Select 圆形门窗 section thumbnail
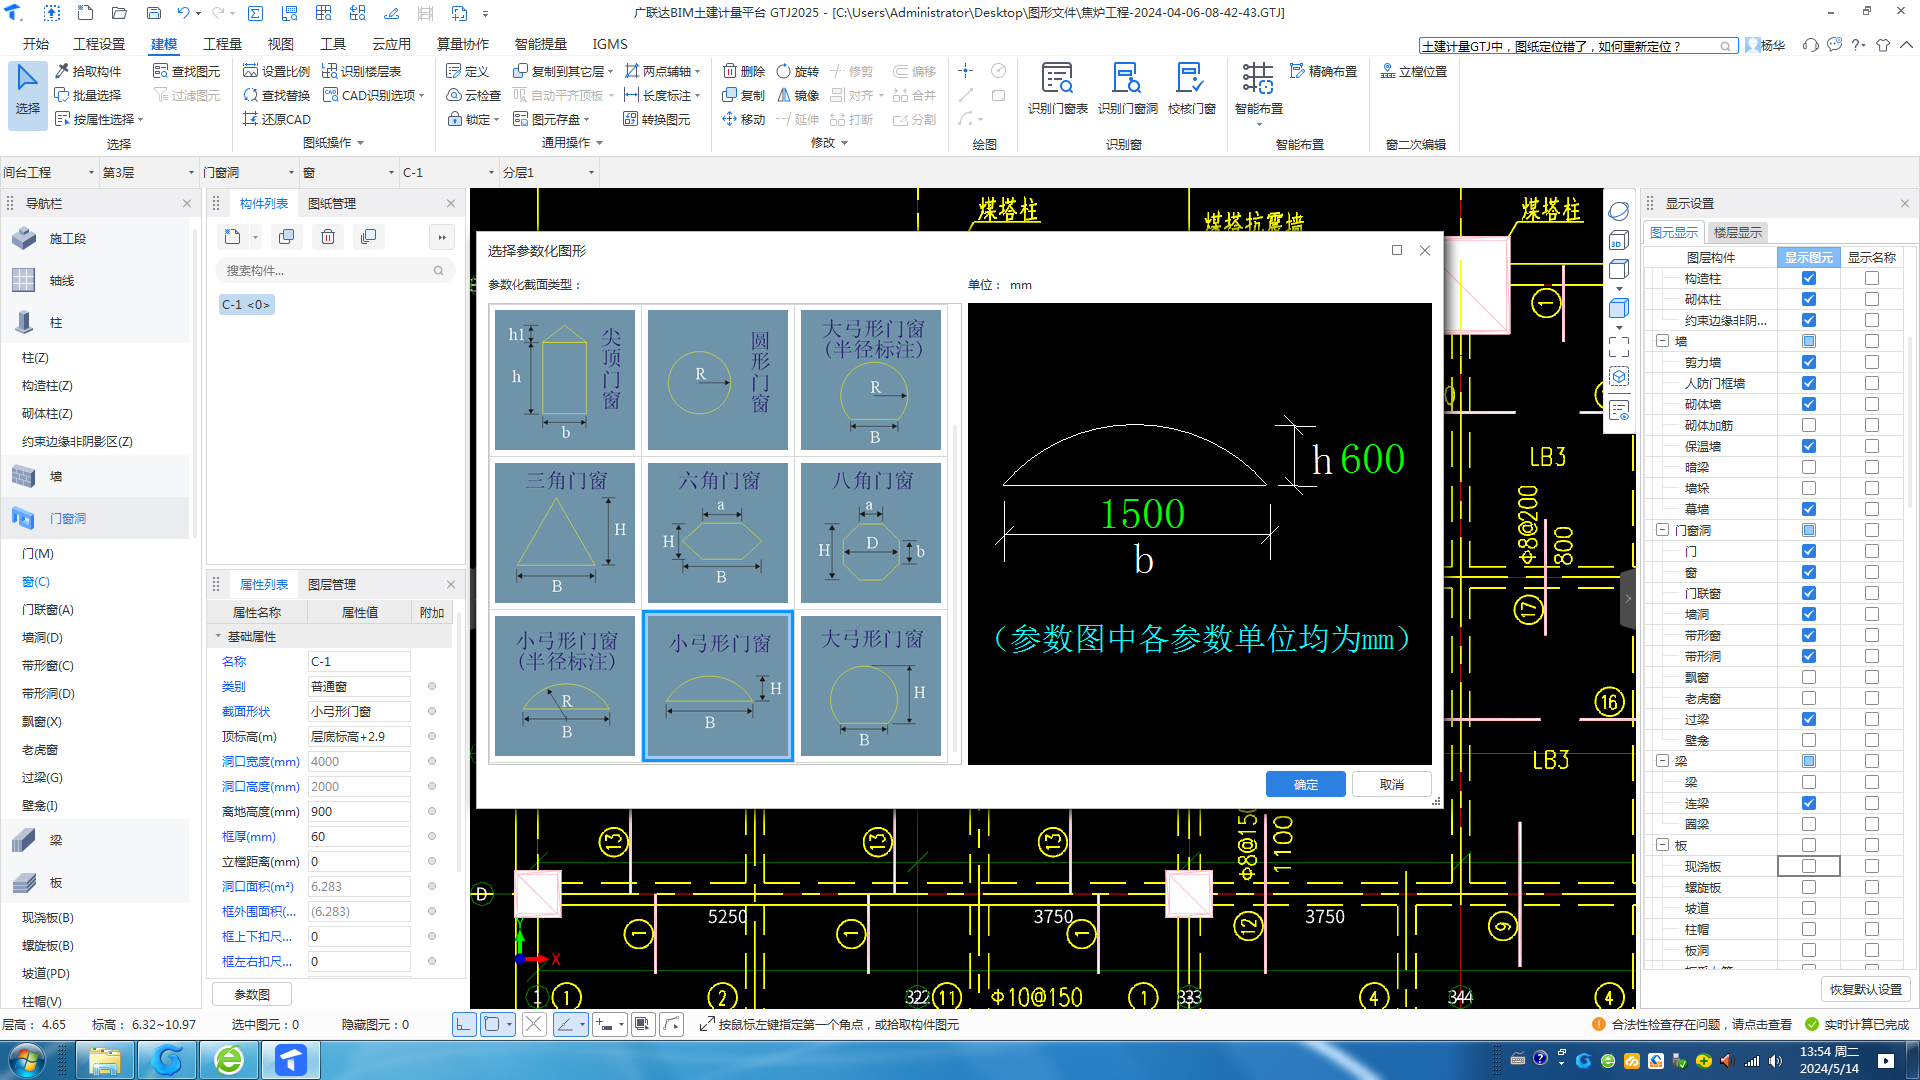The width and height of the screenshot is (1920, 1080). point(718,380)
